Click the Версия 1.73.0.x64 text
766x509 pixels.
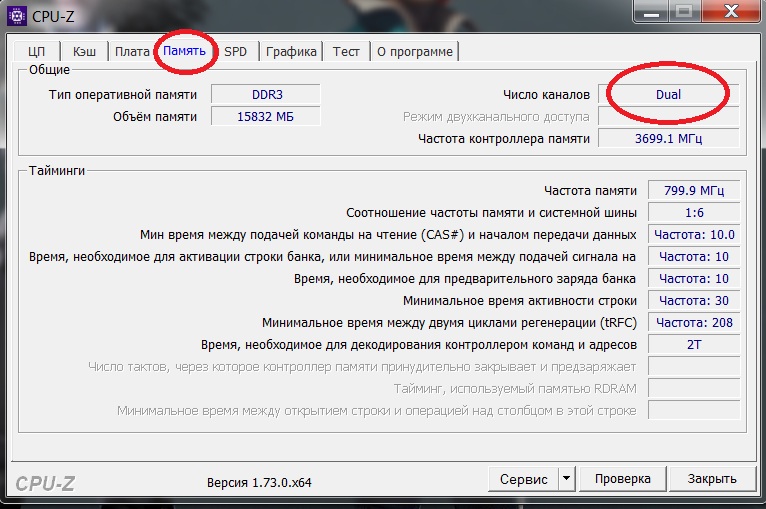click(x=259, y=483)
